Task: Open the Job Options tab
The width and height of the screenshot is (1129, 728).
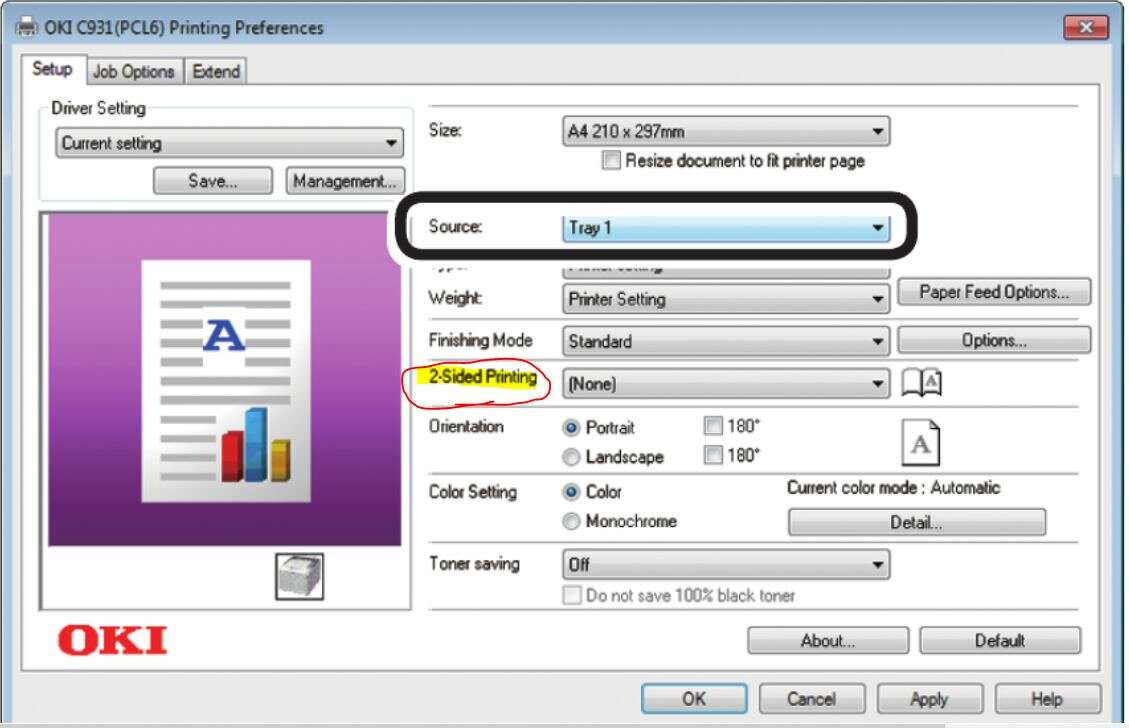Action: click(x=134, y=71)
